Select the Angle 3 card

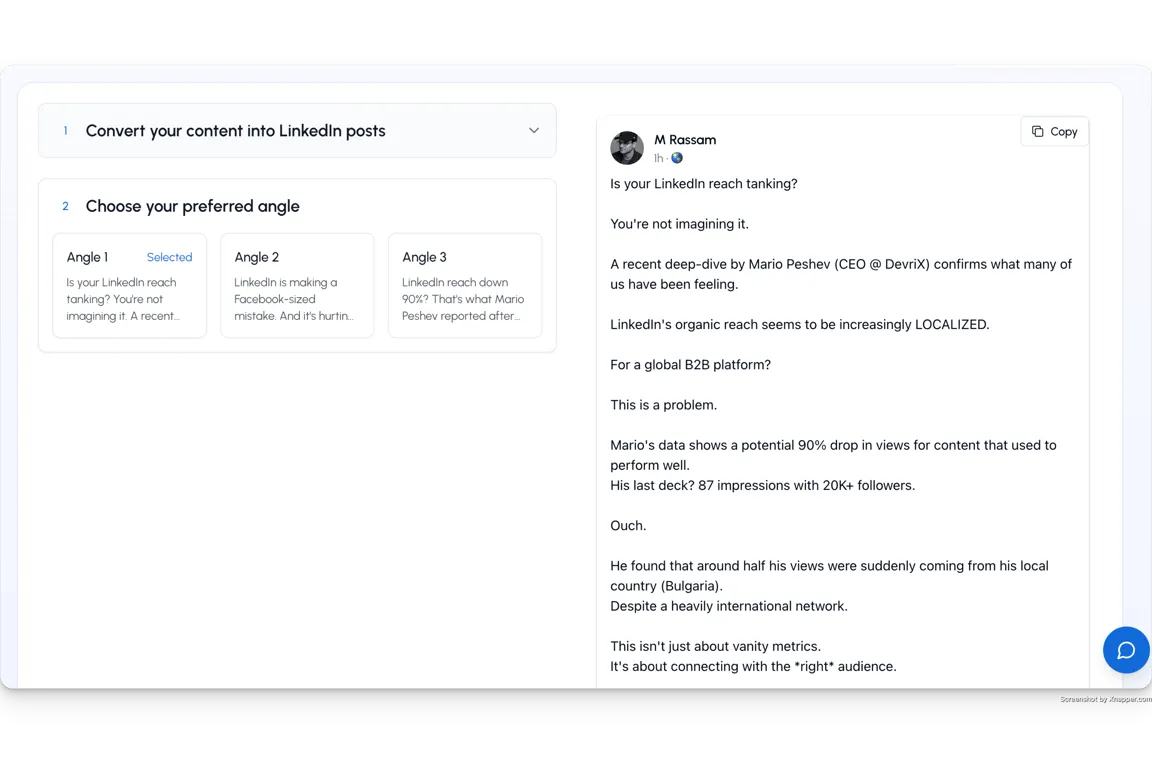point(465,286)
